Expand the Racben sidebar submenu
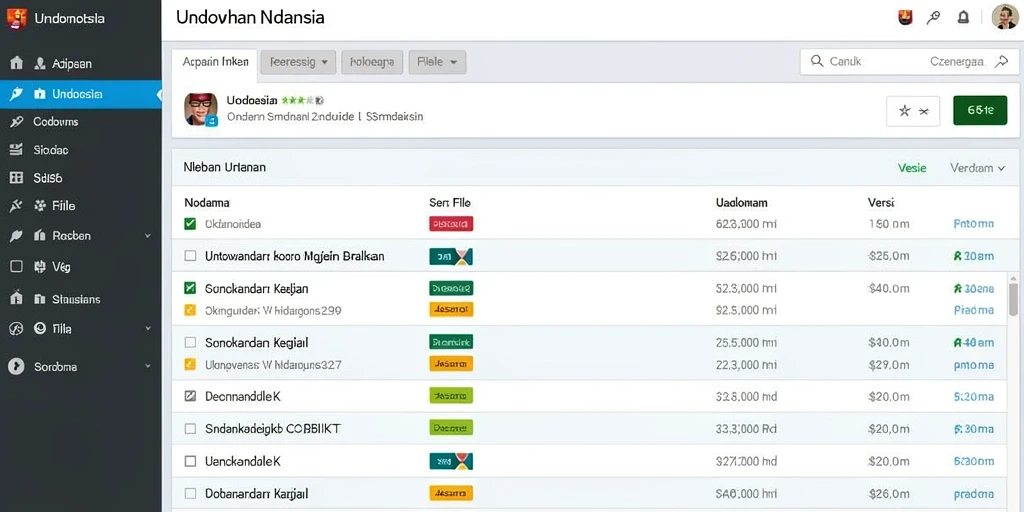The height and width of the screenshot is (512, 1024). [x=148, y=236]
